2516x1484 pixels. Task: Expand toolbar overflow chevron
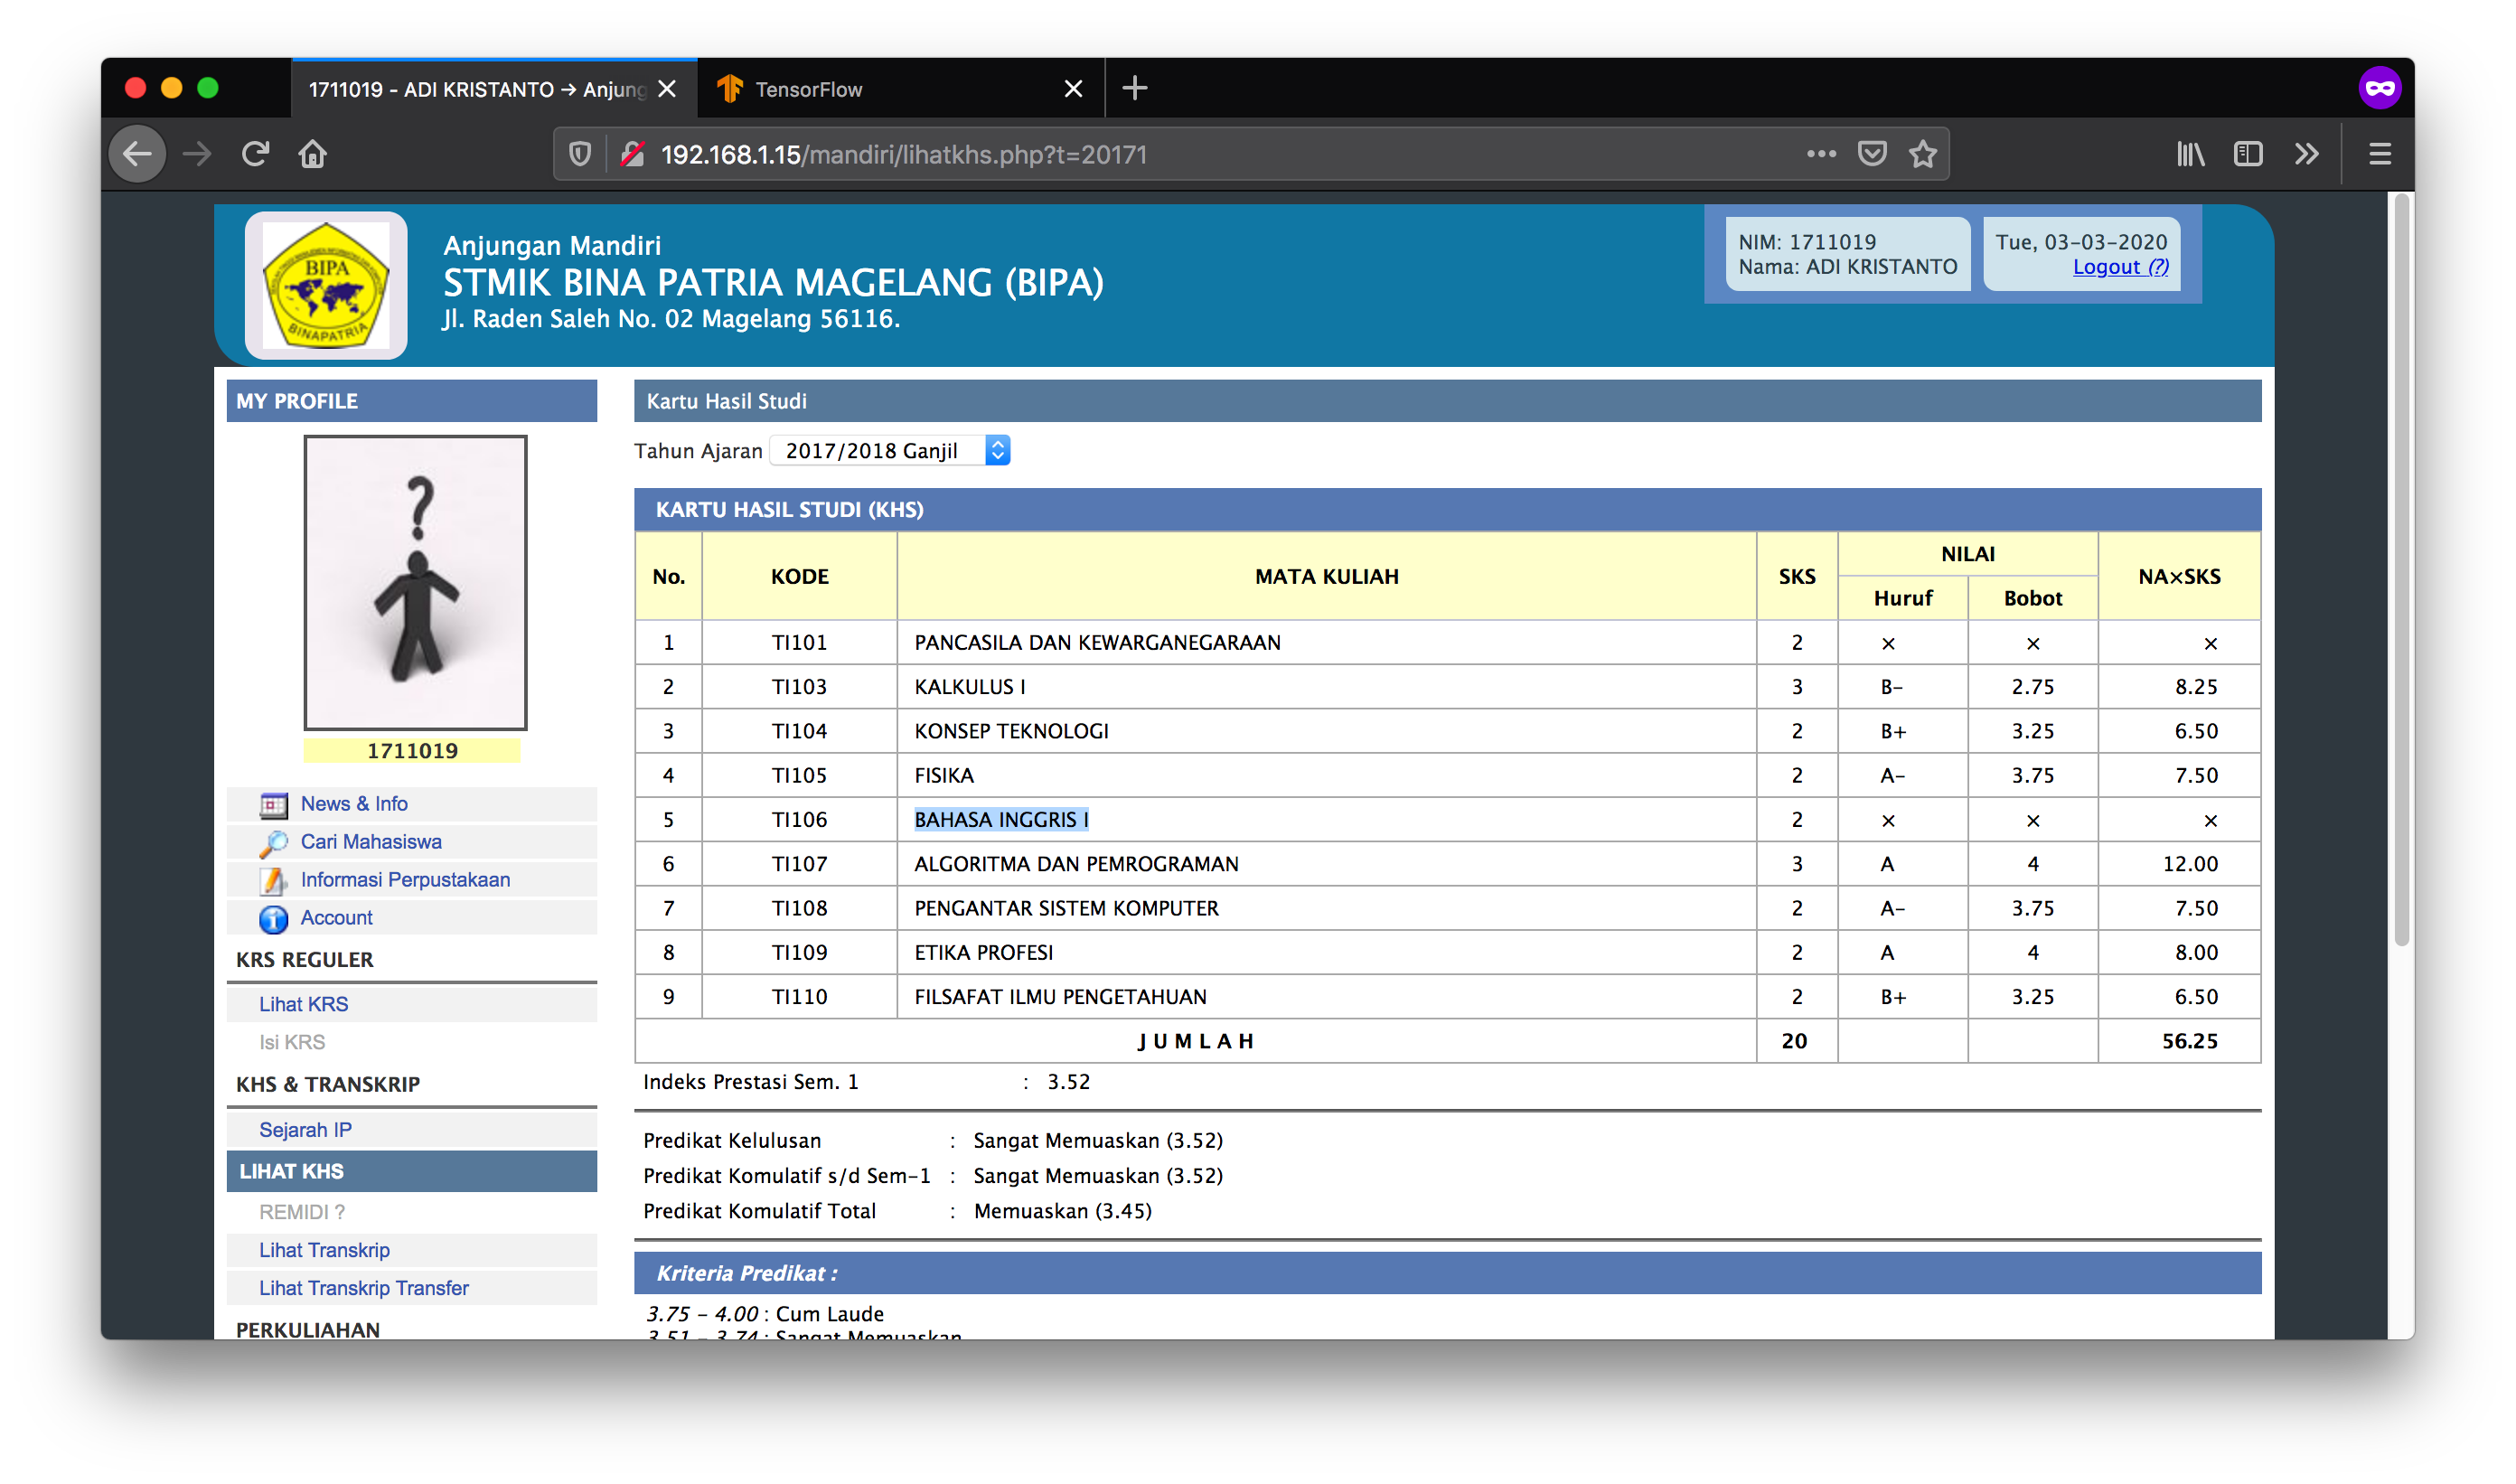click(x=2306, y=154)
